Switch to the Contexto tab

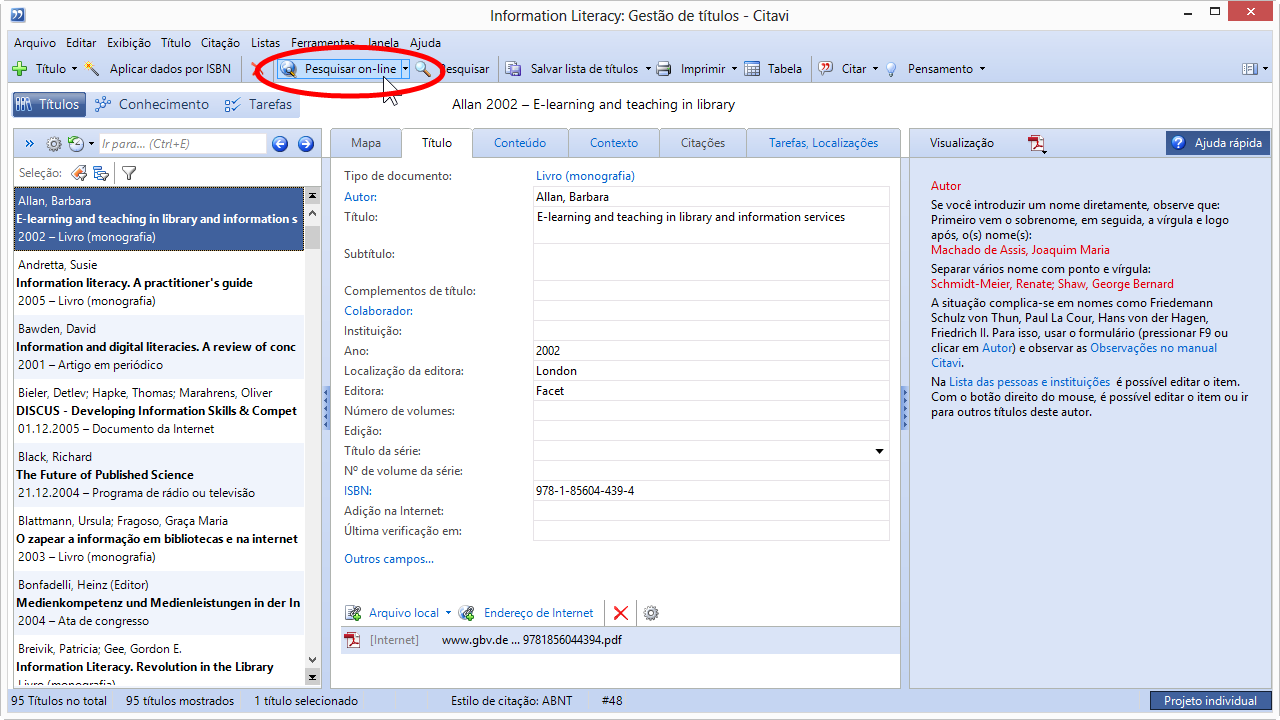614,143
